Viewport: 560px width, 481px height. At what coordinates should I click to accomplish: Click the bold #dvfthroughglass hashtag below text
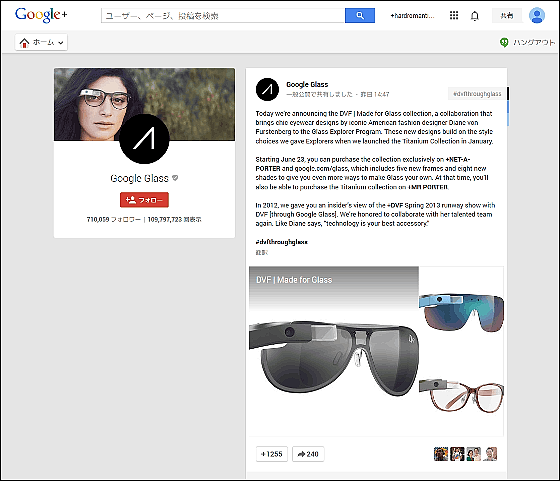coord(281,242)
